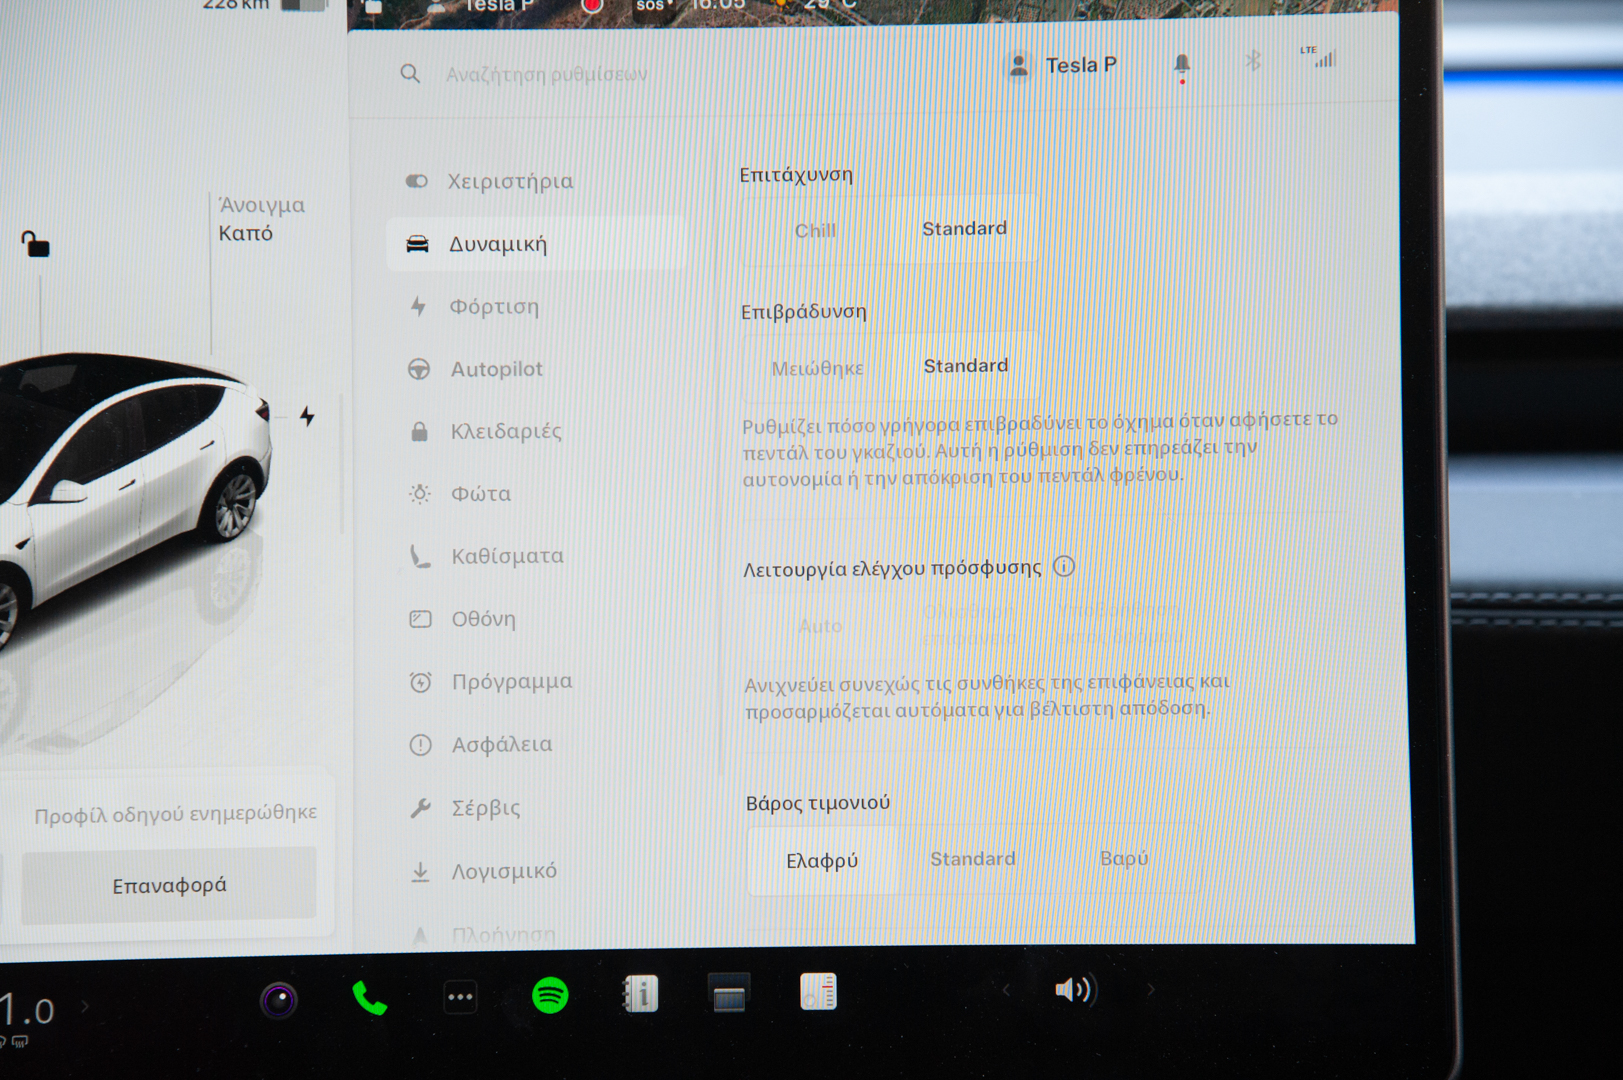This screenshot has height=1080, width=1623.
Task: Set acceleration to Standard
Action: (964, 229)
